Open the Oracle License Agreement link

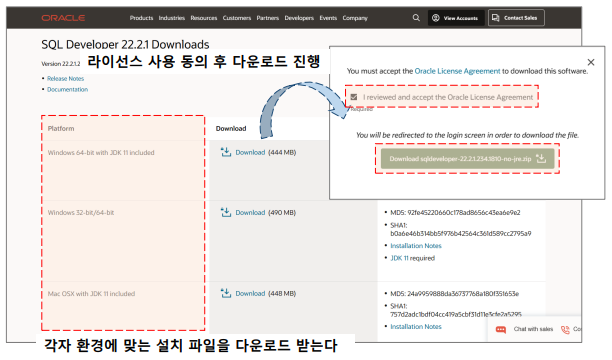457,71
